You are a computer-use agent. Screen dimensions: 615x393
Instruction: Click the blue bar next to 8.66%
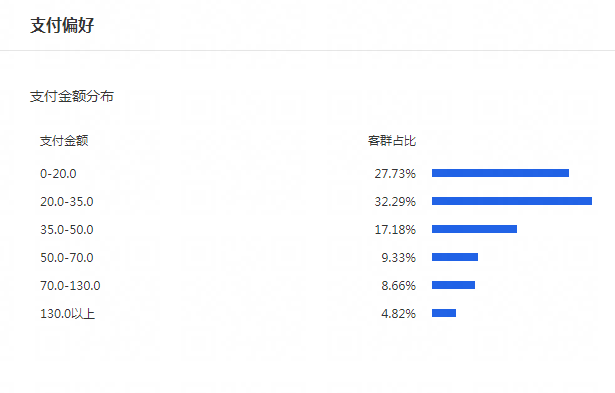pos(453,285)
